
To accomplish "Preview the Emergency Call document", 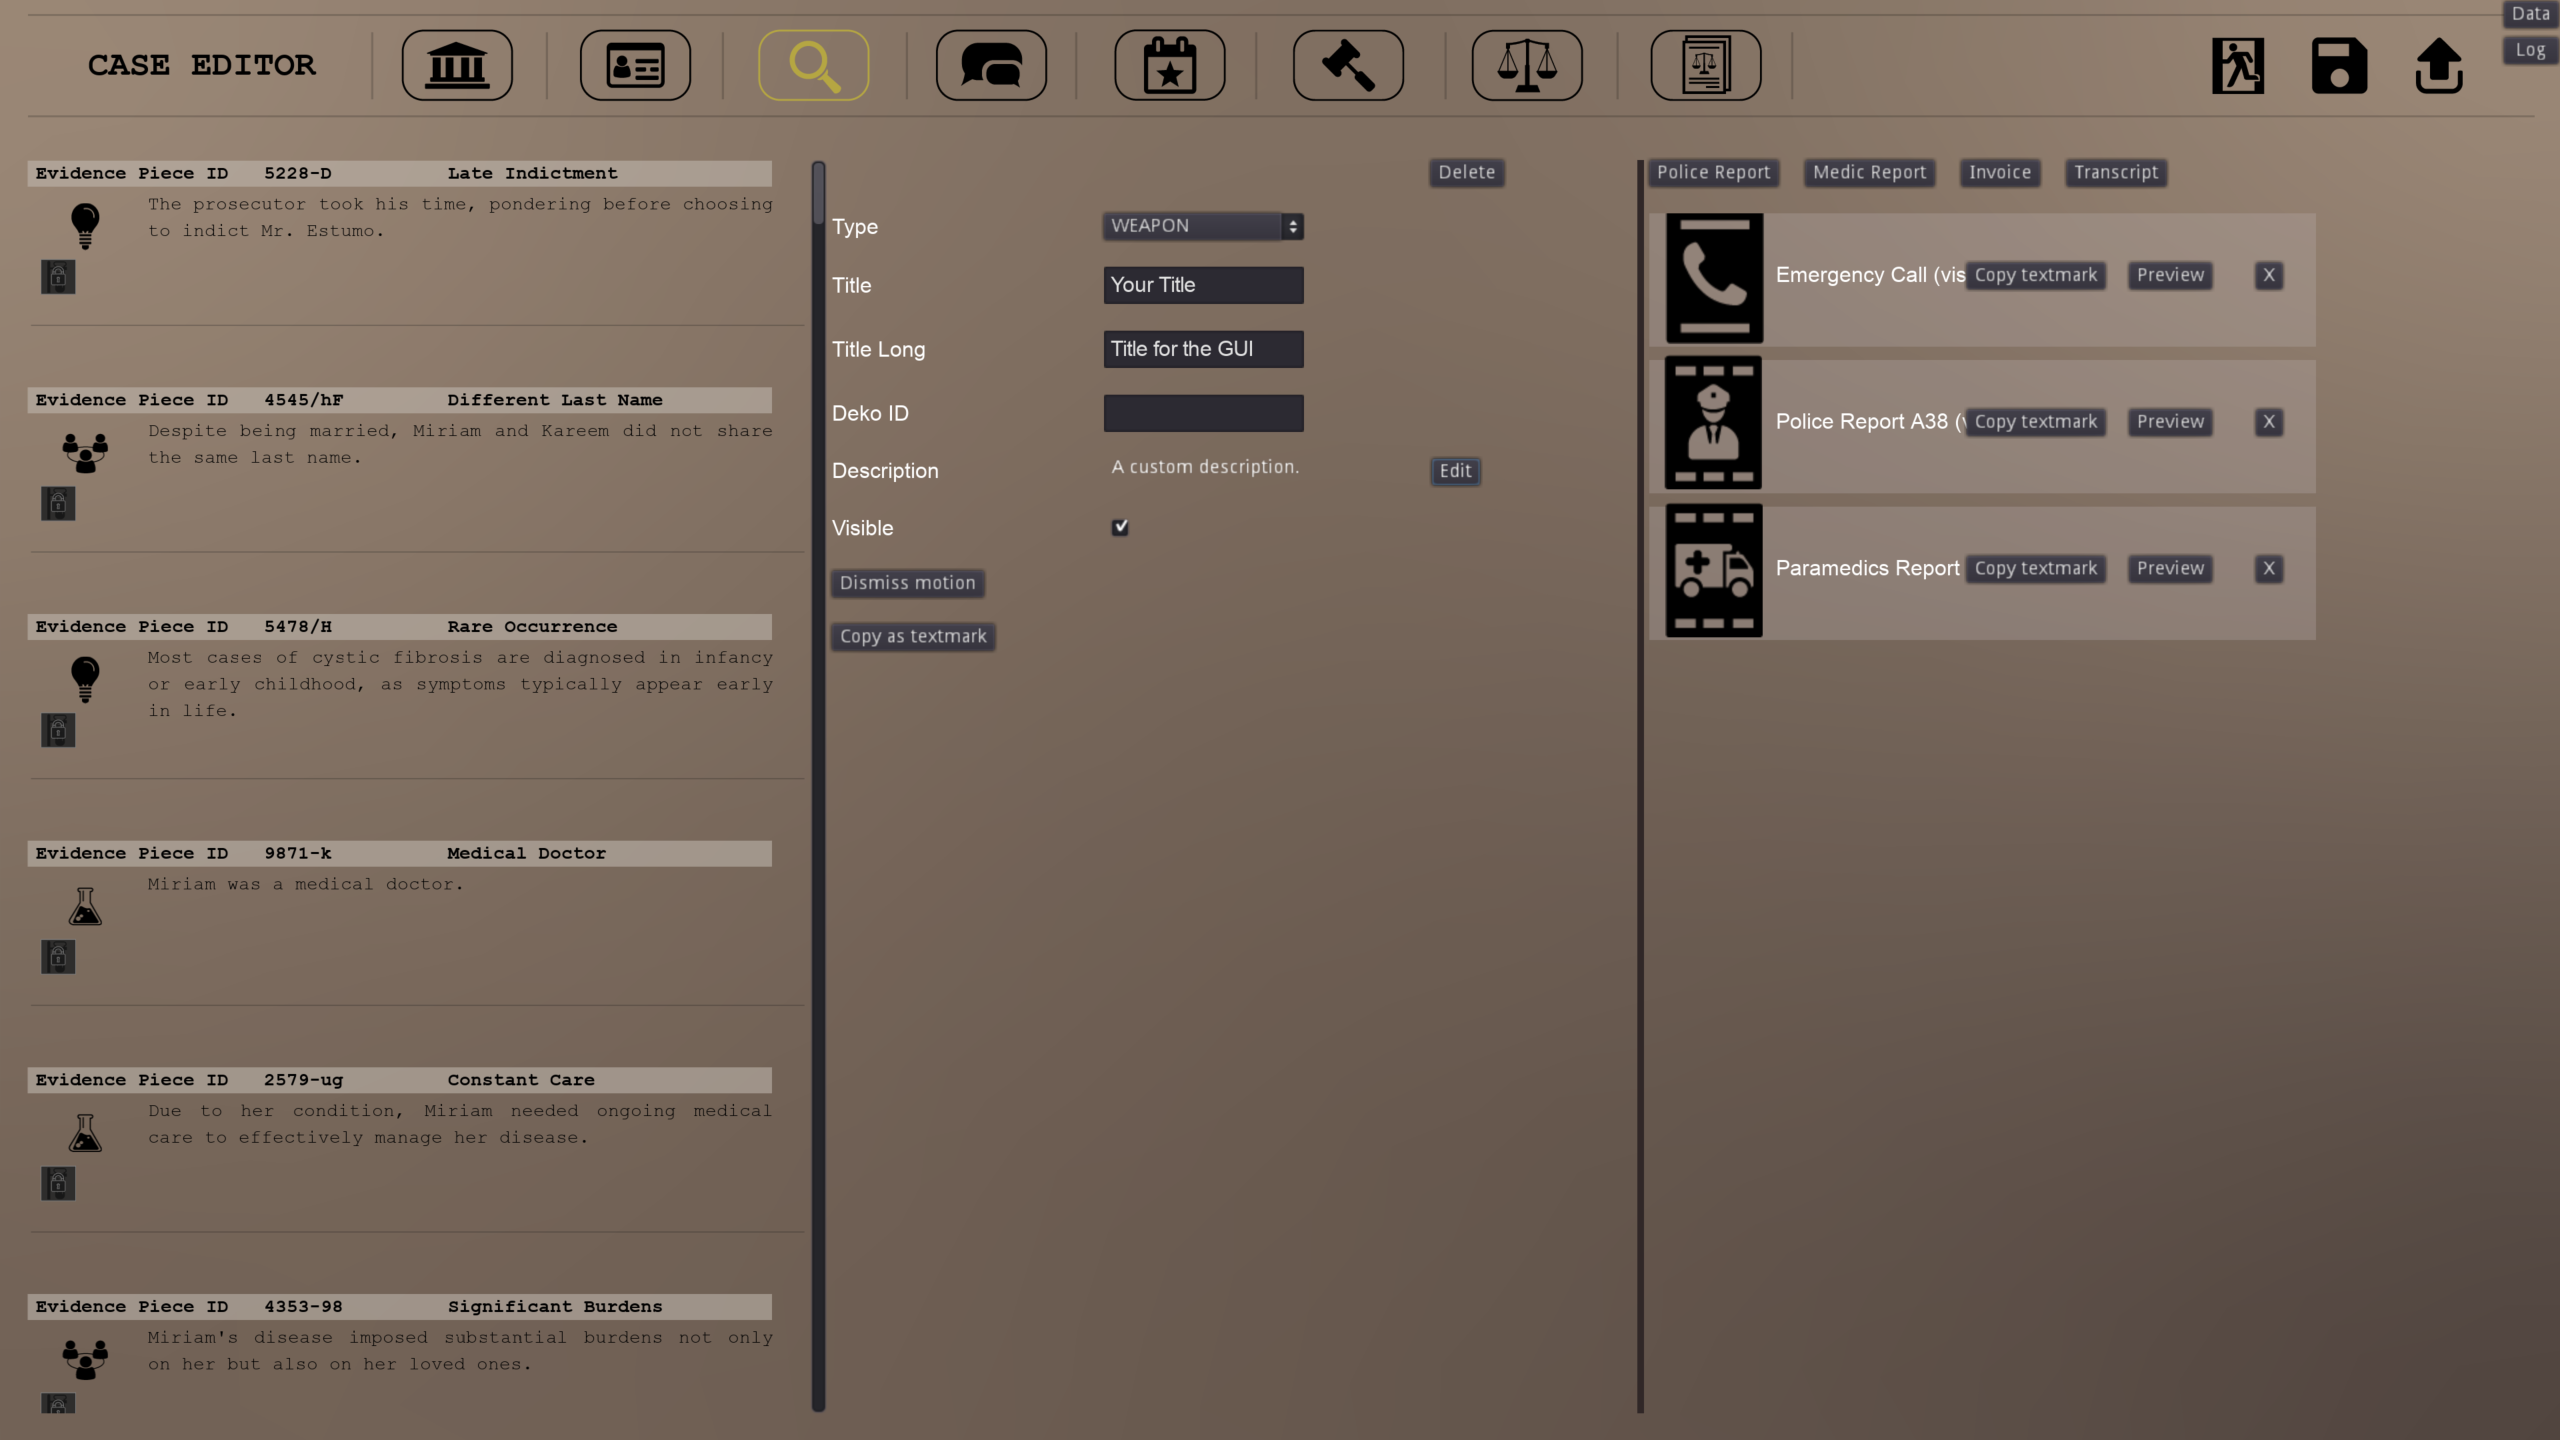I will tap(2170, 275).
